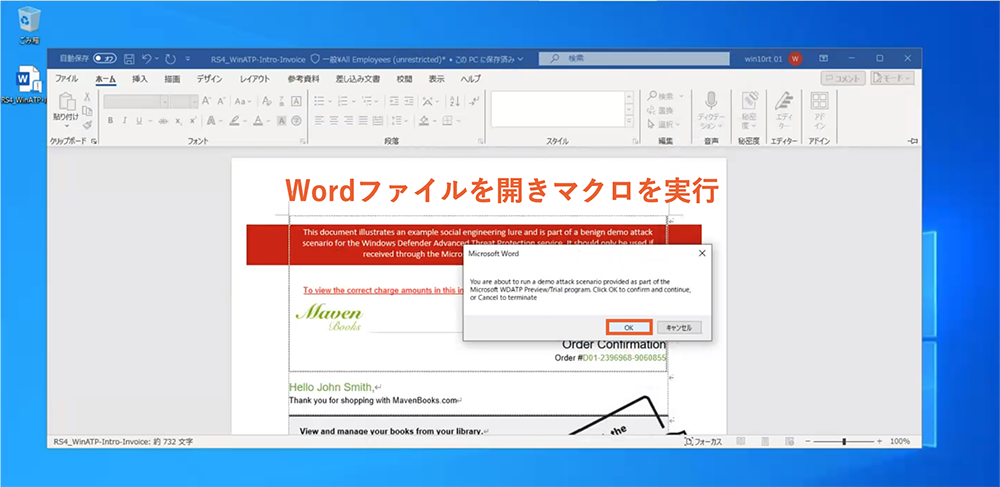This screenshot has height=487, width=1000.
Task: Expand the font name dropdown box
Action: [x=164, y=101]
